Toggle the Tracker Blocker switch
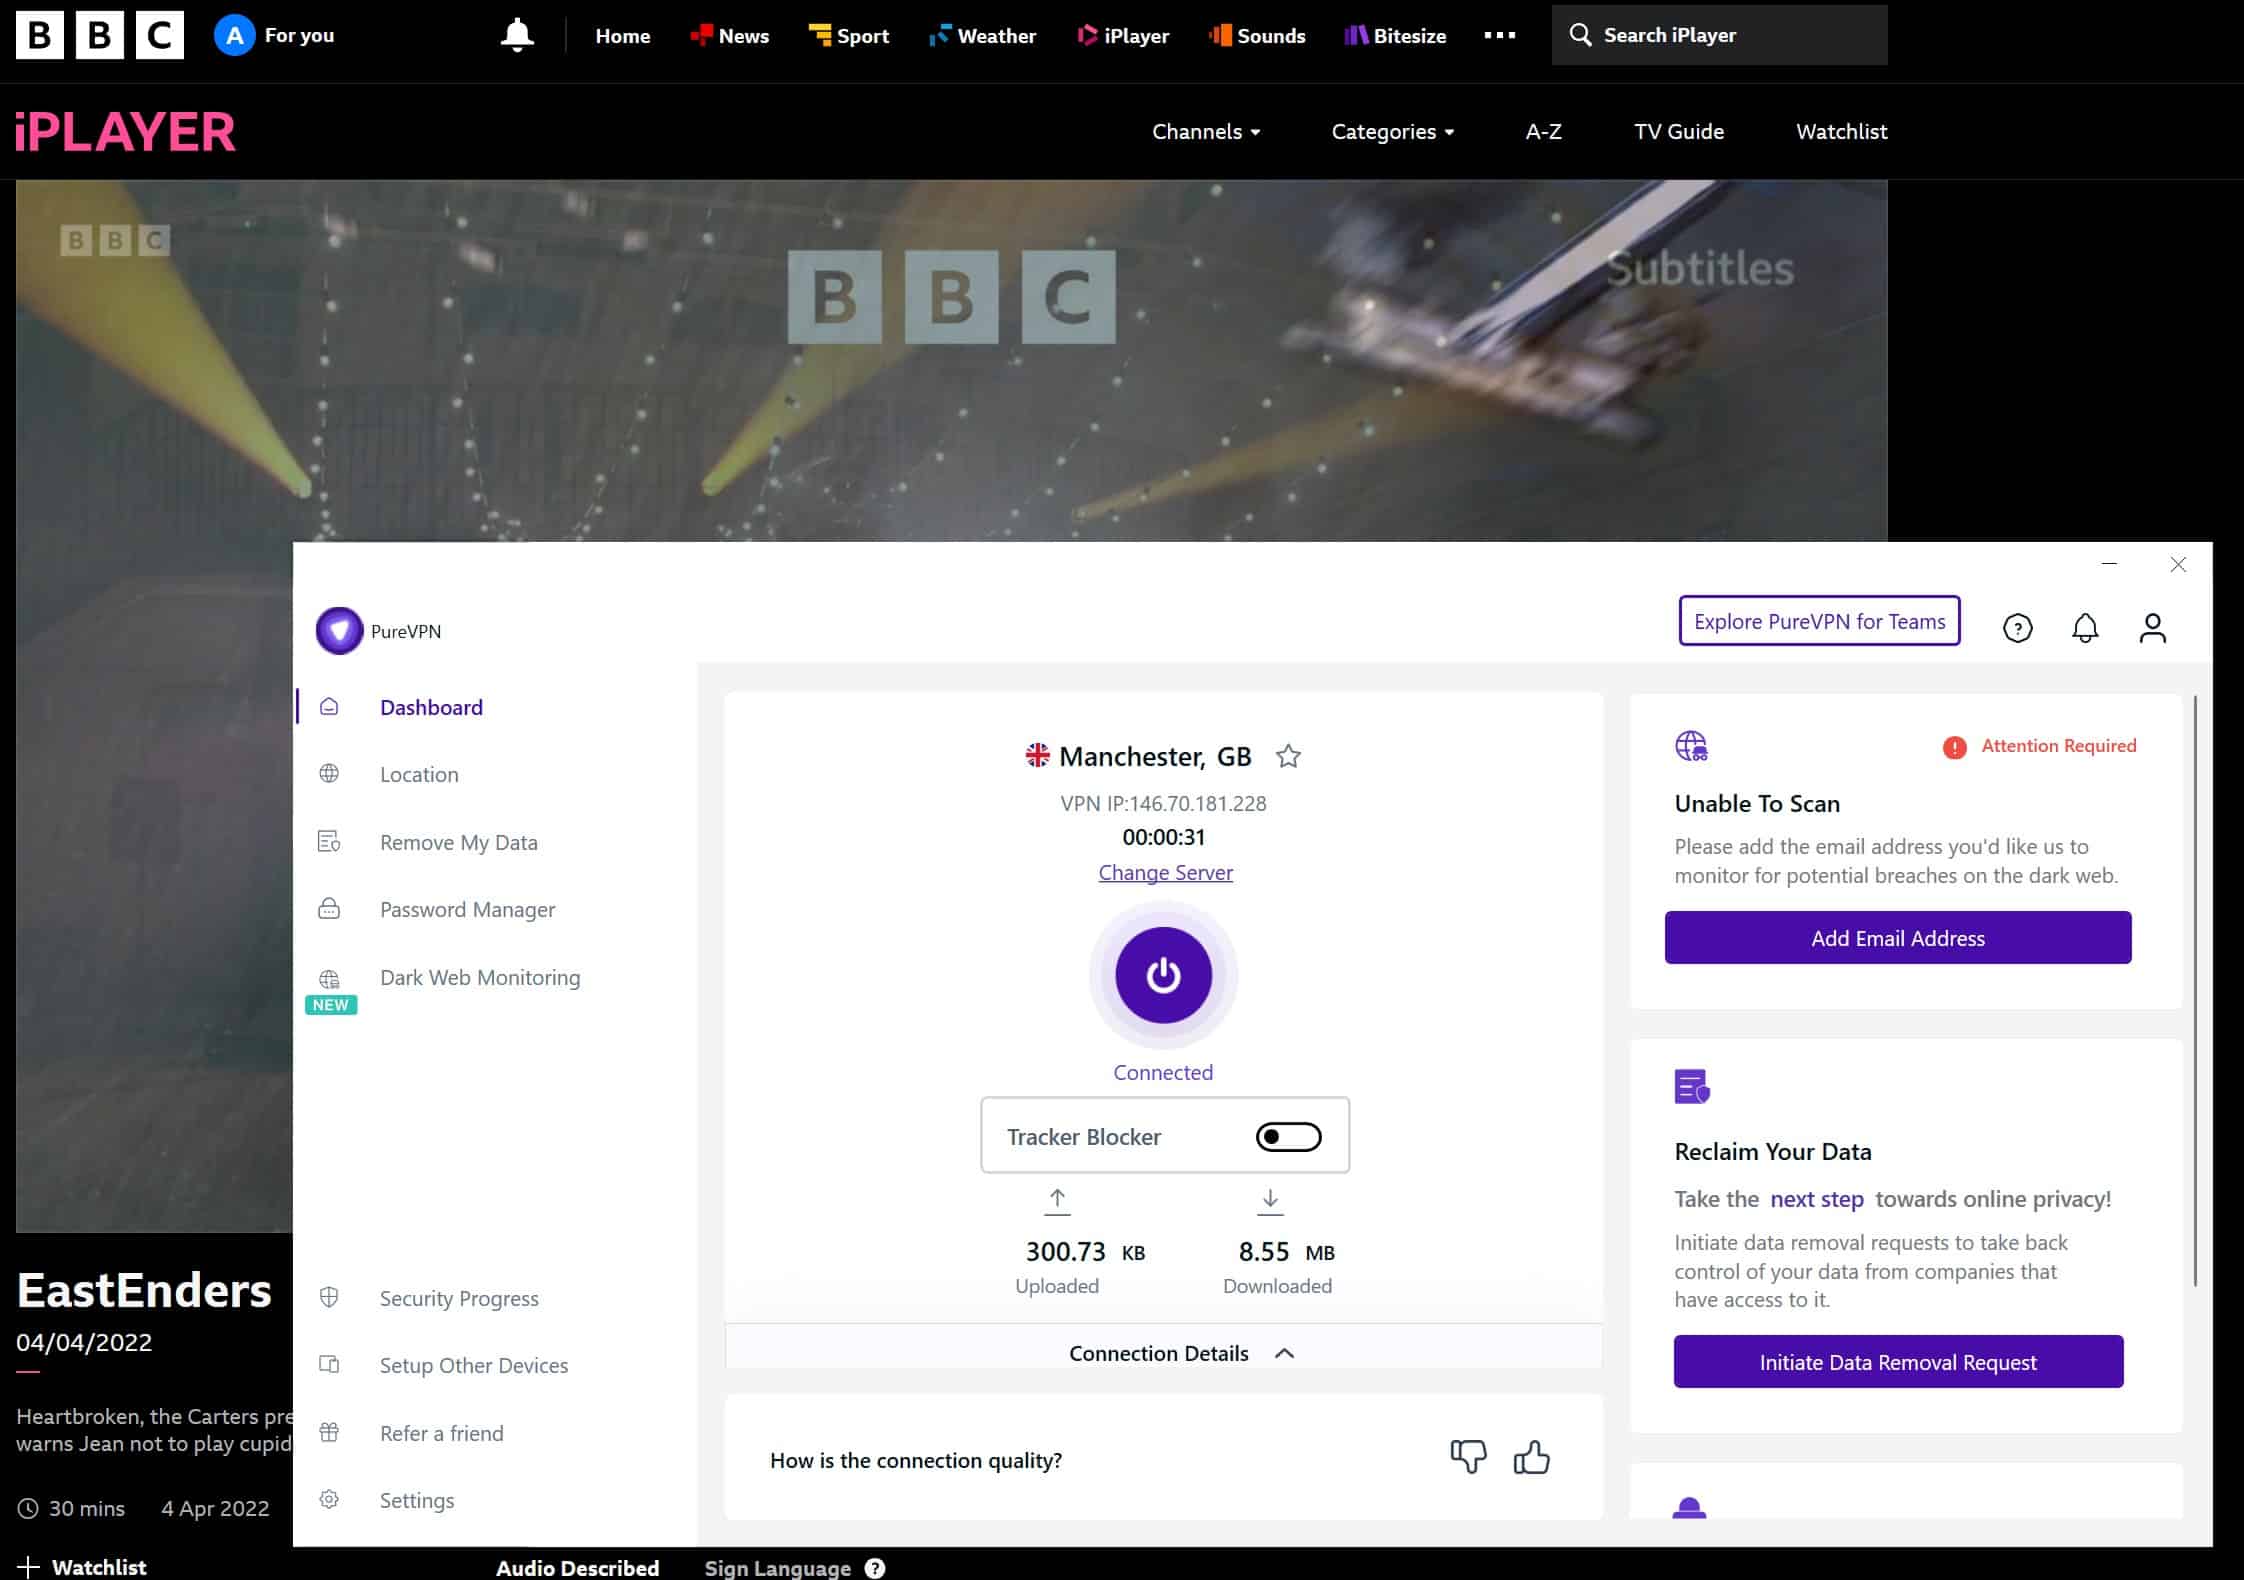 click(x=1288, y=1137)
